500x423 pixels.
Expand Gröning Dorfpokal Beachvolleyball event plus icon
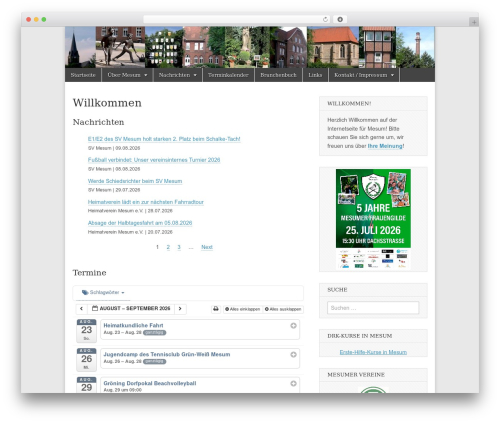(293, 383)
